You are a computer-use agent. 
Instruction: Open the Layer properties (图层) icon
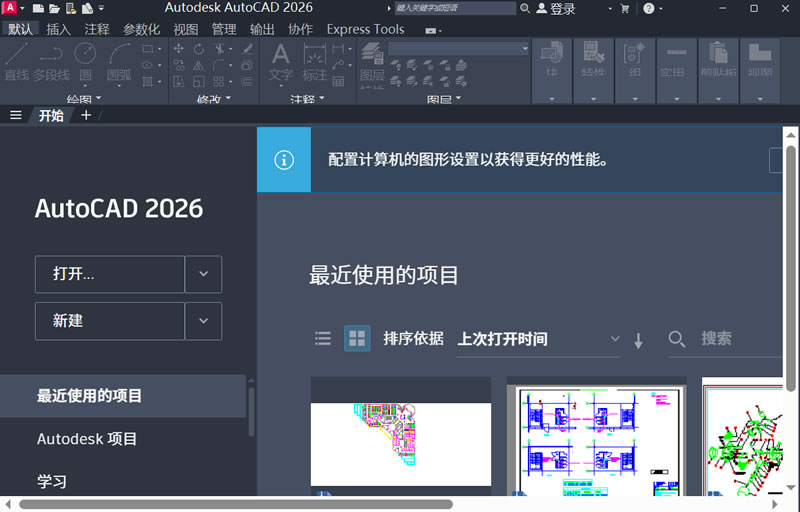[372, 62]
